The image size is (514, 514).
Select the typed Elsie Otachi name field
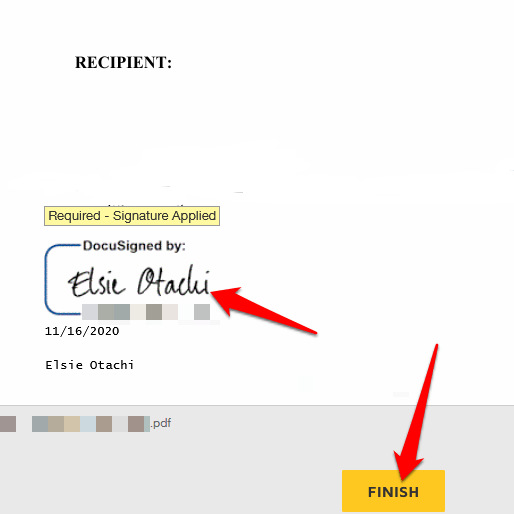pyautogui.click(x=89, y=365)
